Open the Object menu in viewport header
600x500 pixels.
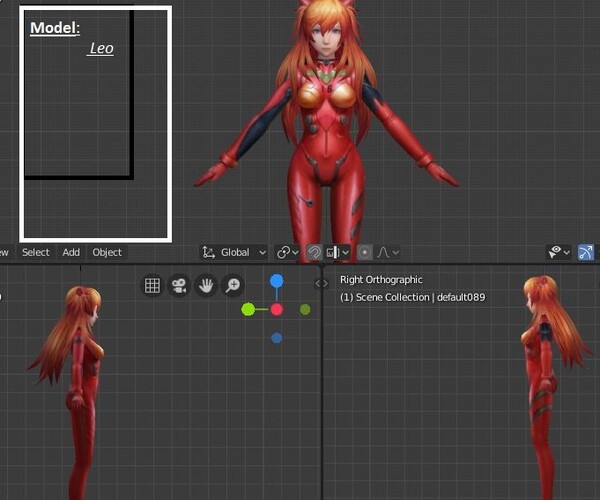107,252
